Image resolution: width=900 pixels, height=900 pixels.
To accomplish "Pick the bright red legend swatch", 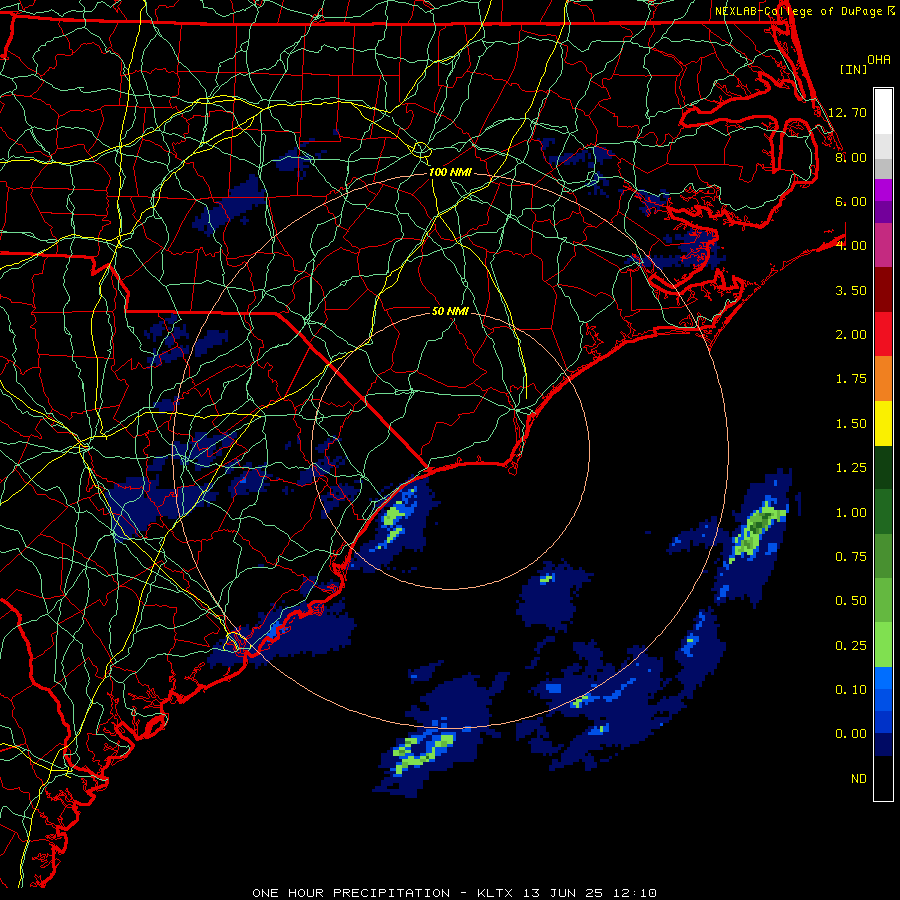I will [883, 334].
